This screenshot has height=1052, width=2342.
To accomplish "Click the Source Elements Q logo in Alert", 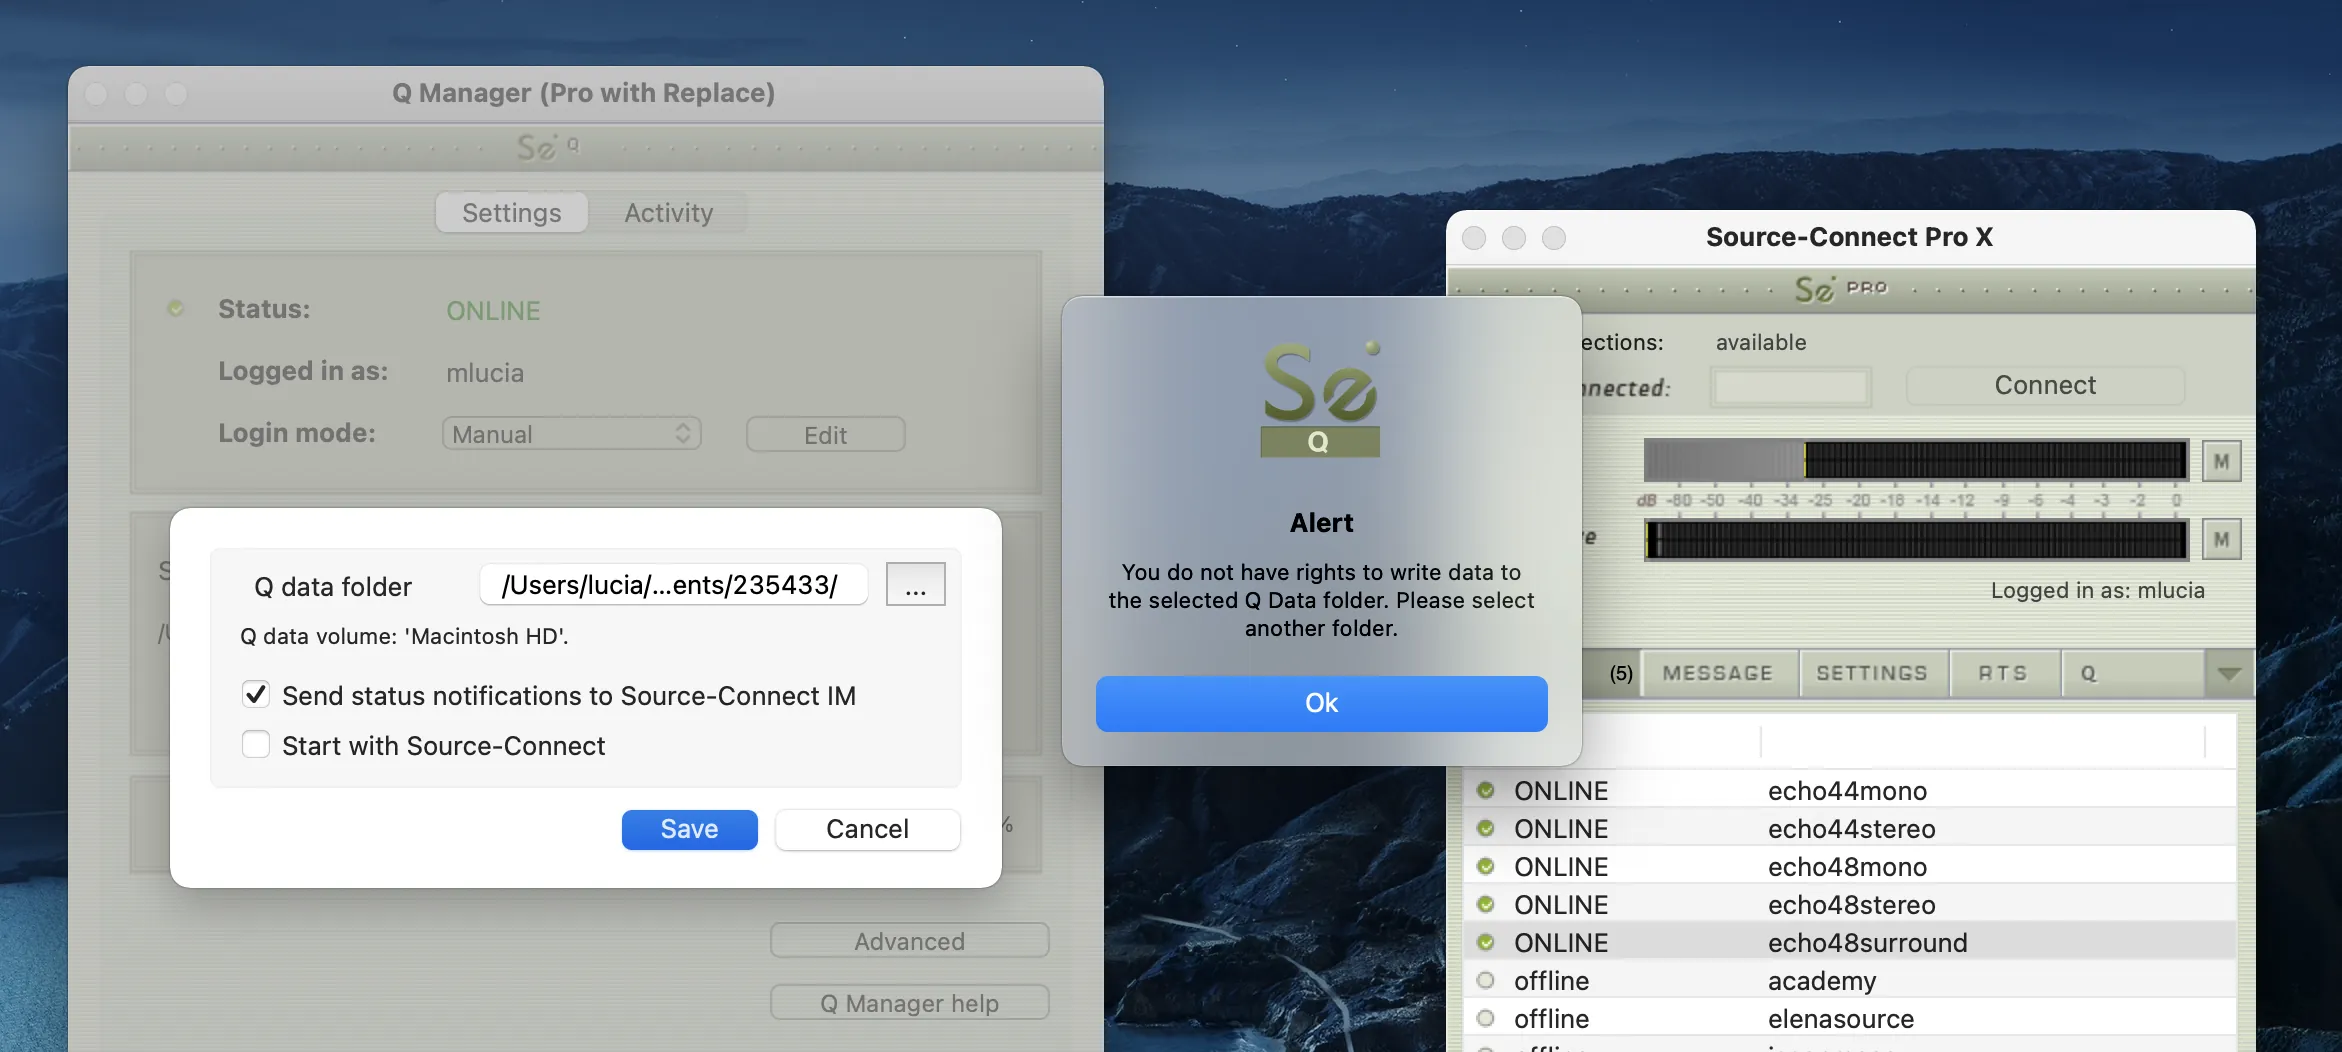I will tap(1320, 399).
